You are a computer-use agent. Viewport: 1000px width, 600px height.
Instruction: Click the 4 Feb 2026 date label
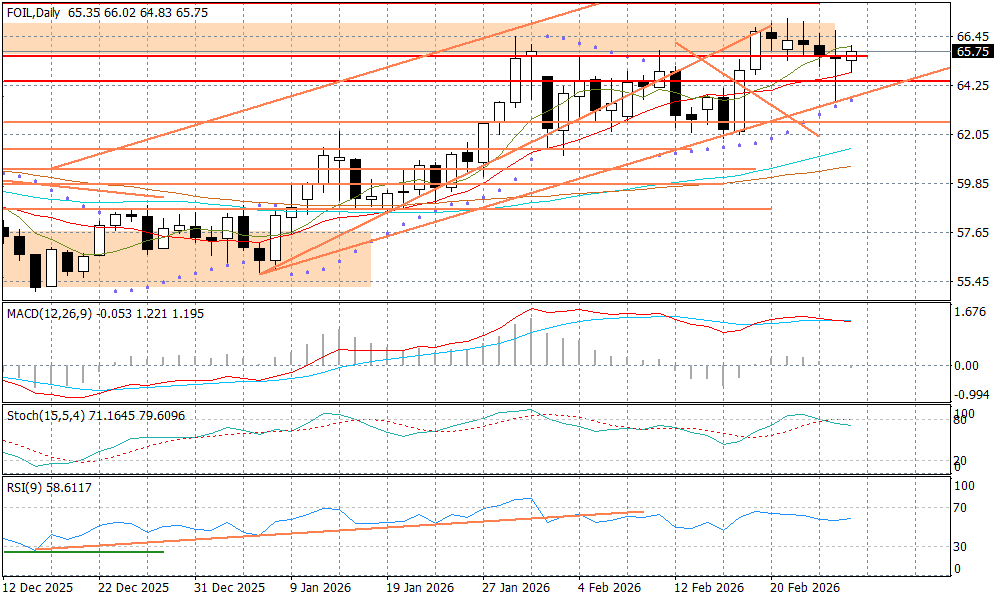click(610, 588)
